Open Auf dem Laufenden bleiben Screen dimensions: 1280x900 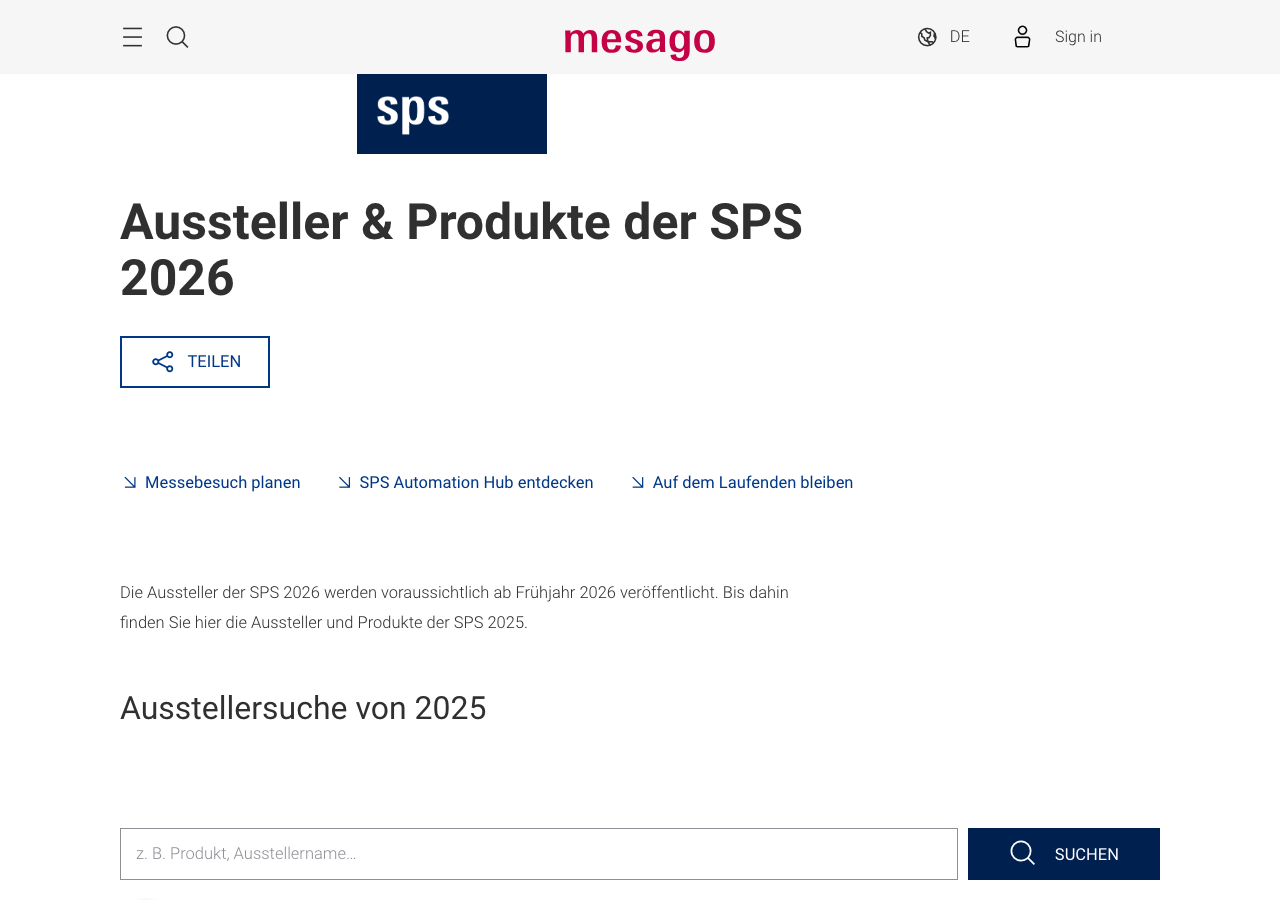(752, 481)
